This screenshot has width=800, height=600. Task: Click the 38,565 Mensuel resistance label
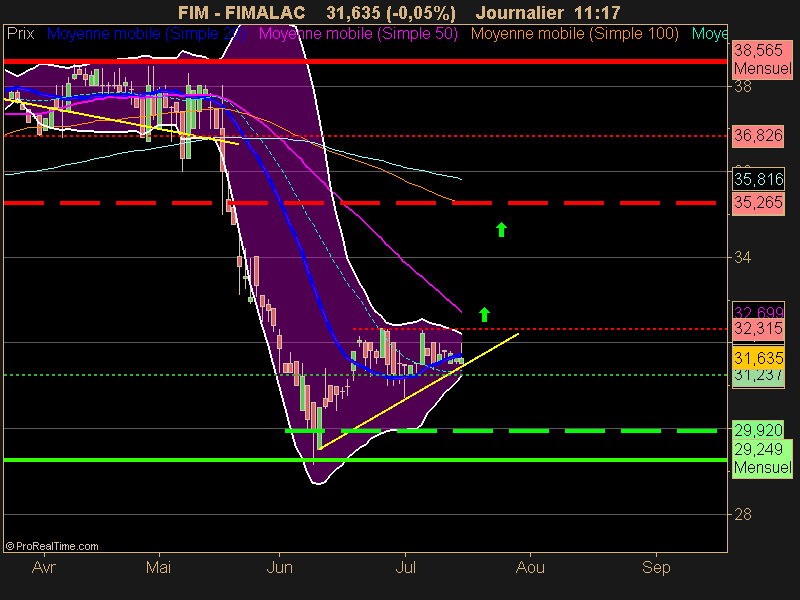click(762, 60)
